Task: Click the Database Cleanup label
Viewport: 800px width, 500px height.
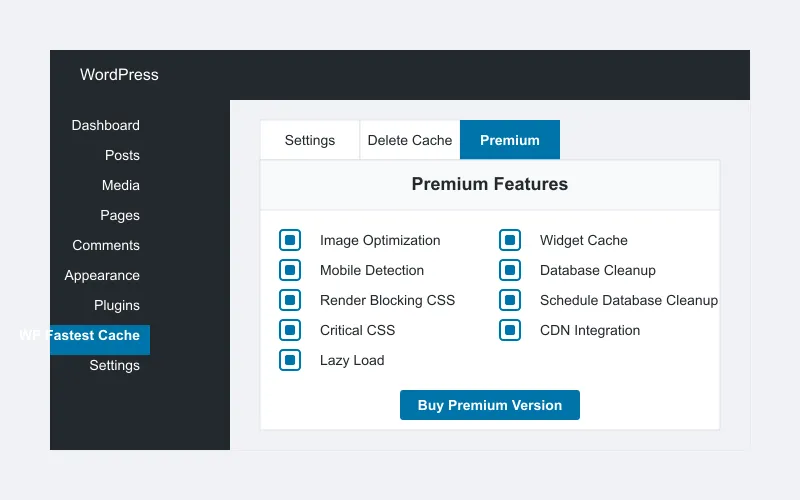Action: pyautogui.click(x=598, y=270)
